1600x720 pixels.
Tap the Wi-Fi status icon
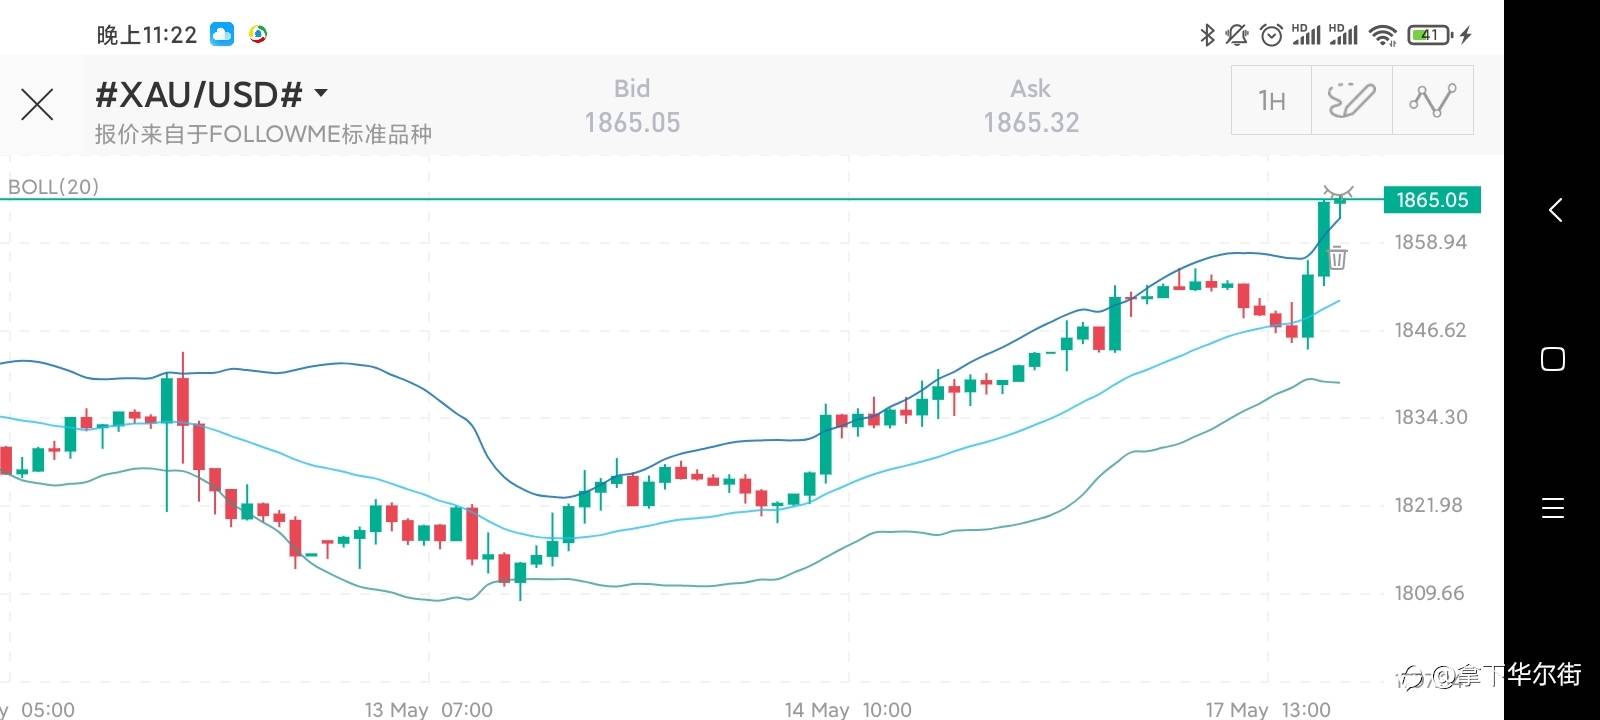point(1383,35)
